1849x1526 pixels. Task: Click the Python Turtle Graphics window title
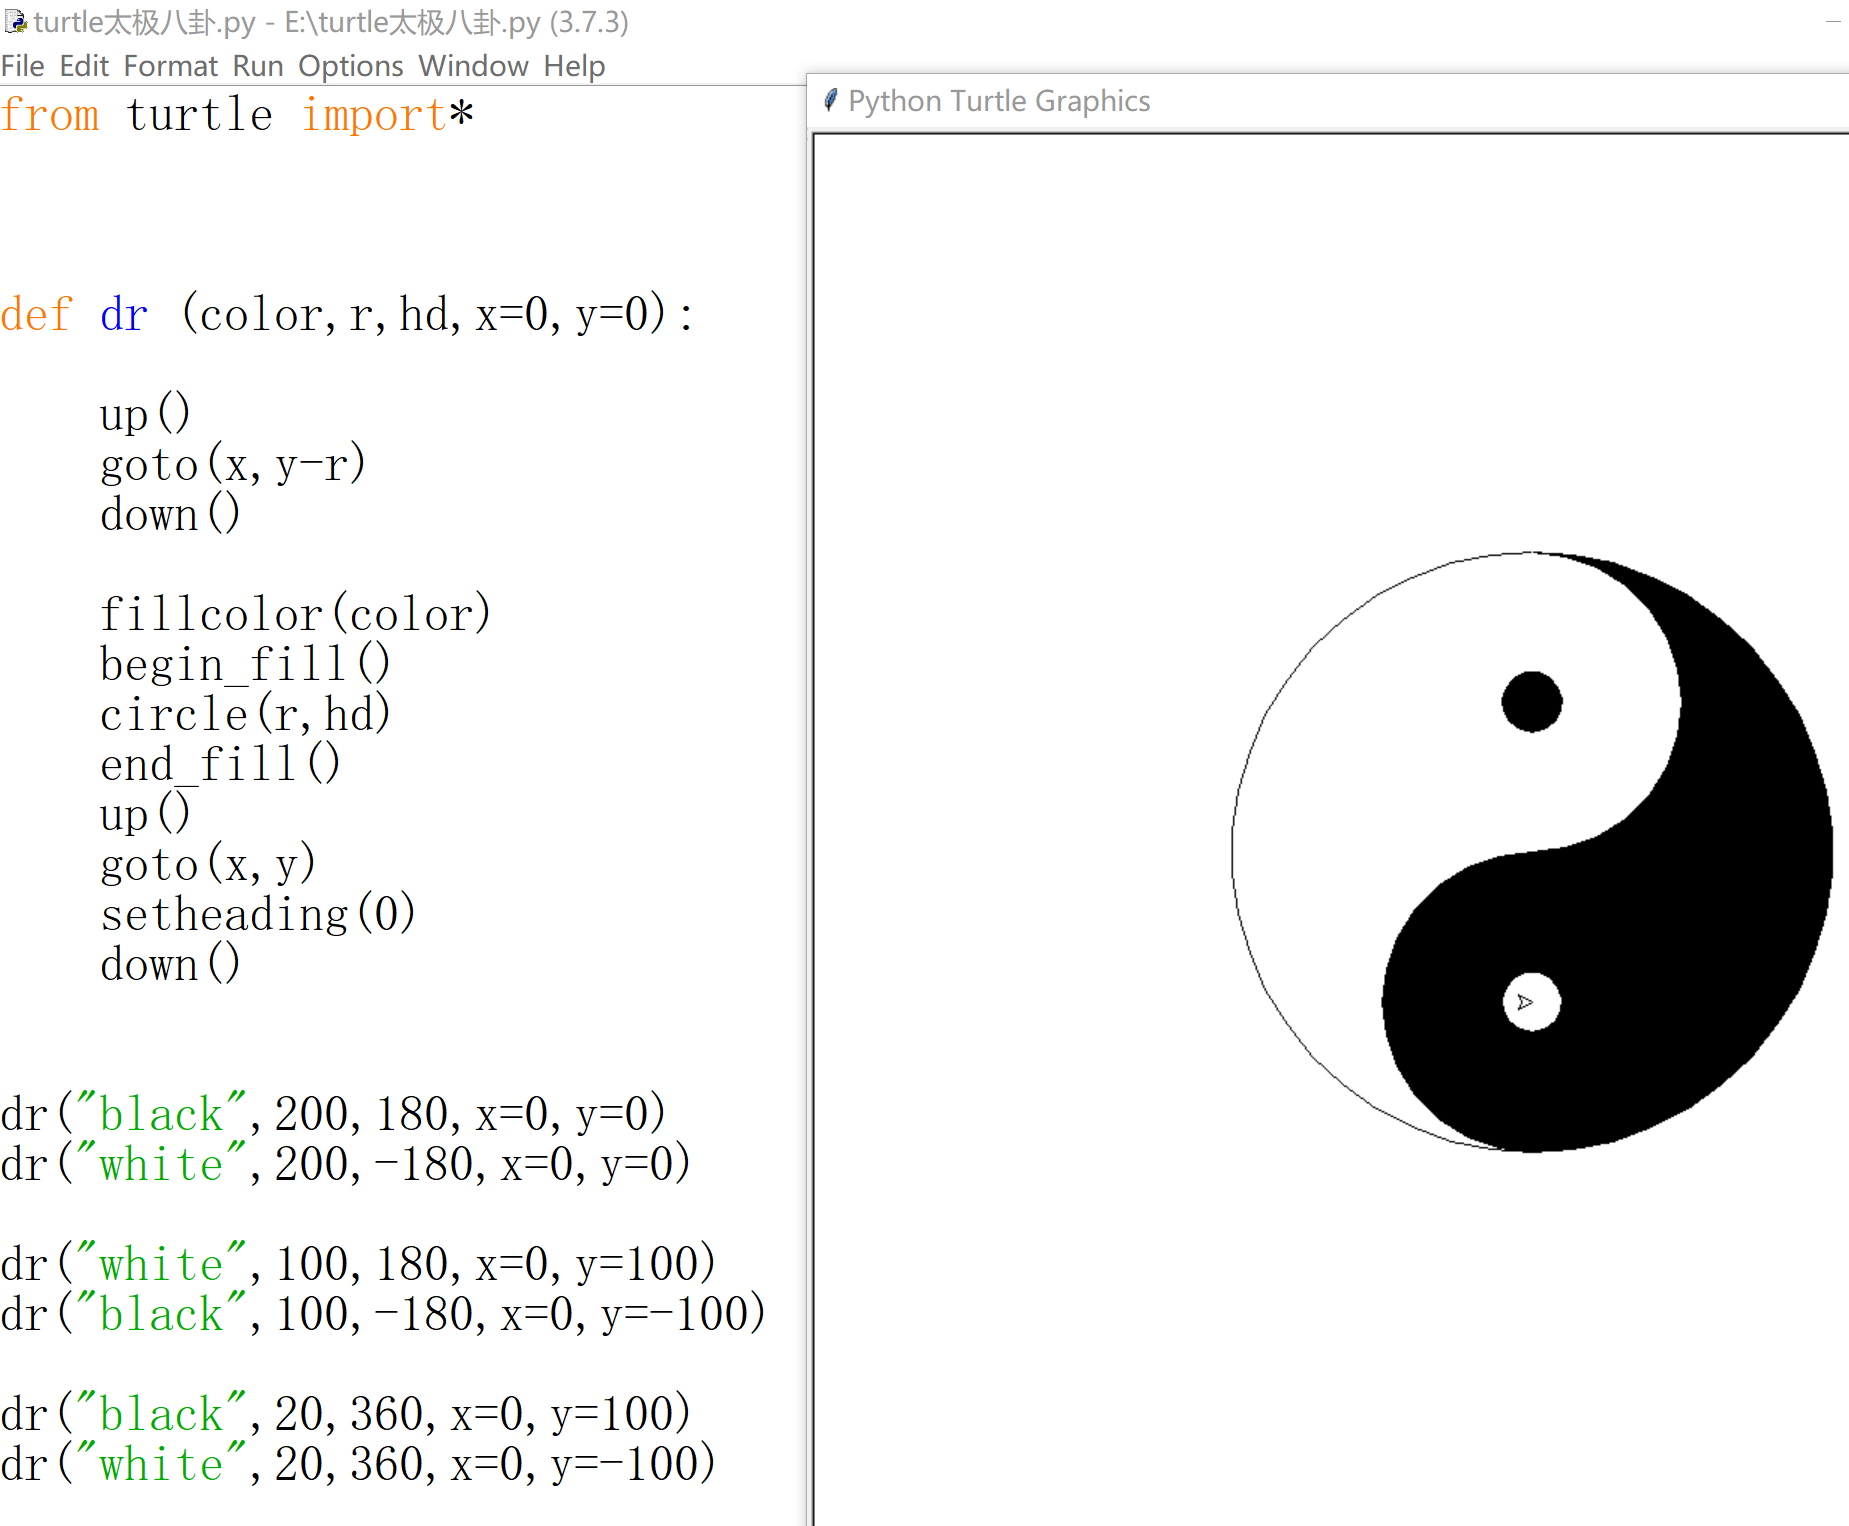pos(999,101)
